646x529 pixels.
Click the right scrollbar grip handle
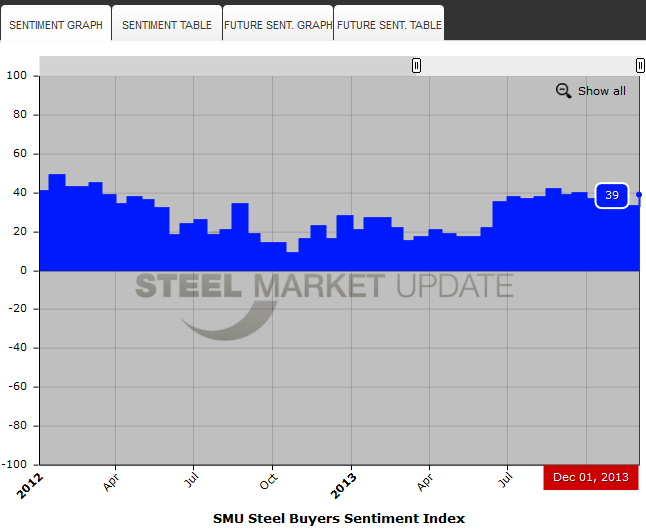click(x=640, y=66)
